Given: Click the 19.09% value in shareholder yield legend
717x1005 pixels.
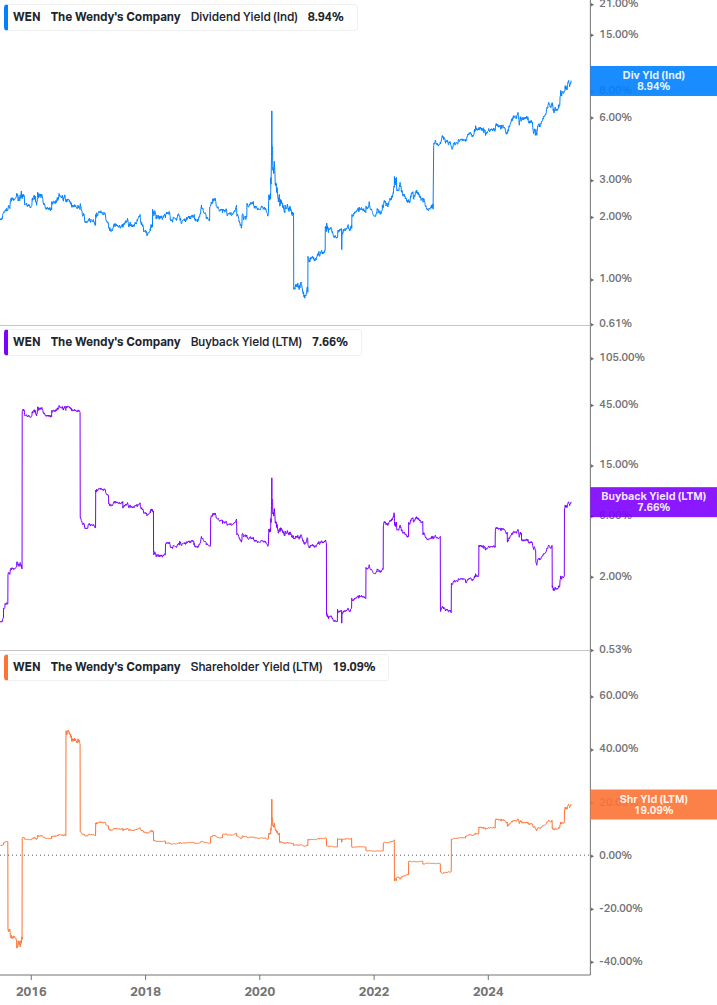Looking at the screenshot, I should 354,667.
